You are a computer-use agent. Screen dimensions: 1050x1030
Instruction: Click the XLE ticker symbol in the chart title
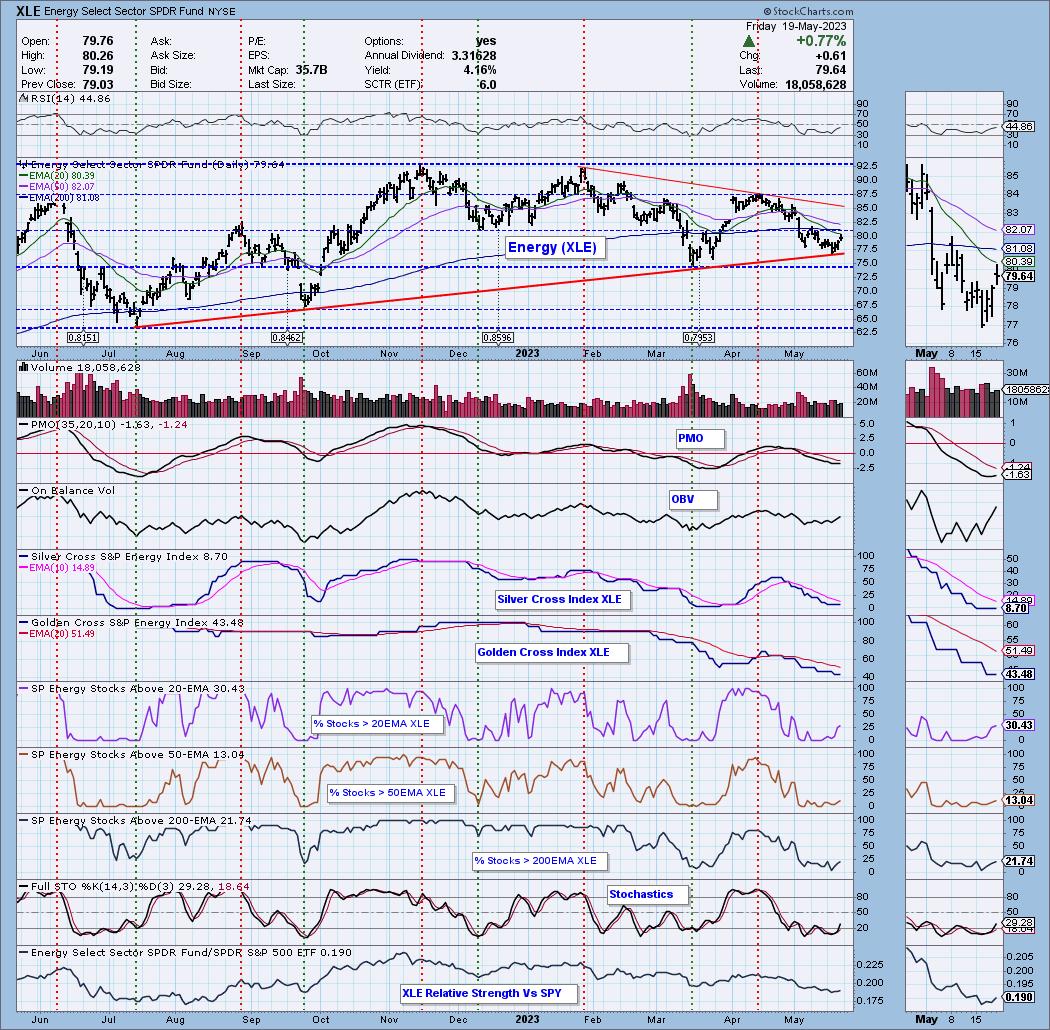[x=28, y=11]
